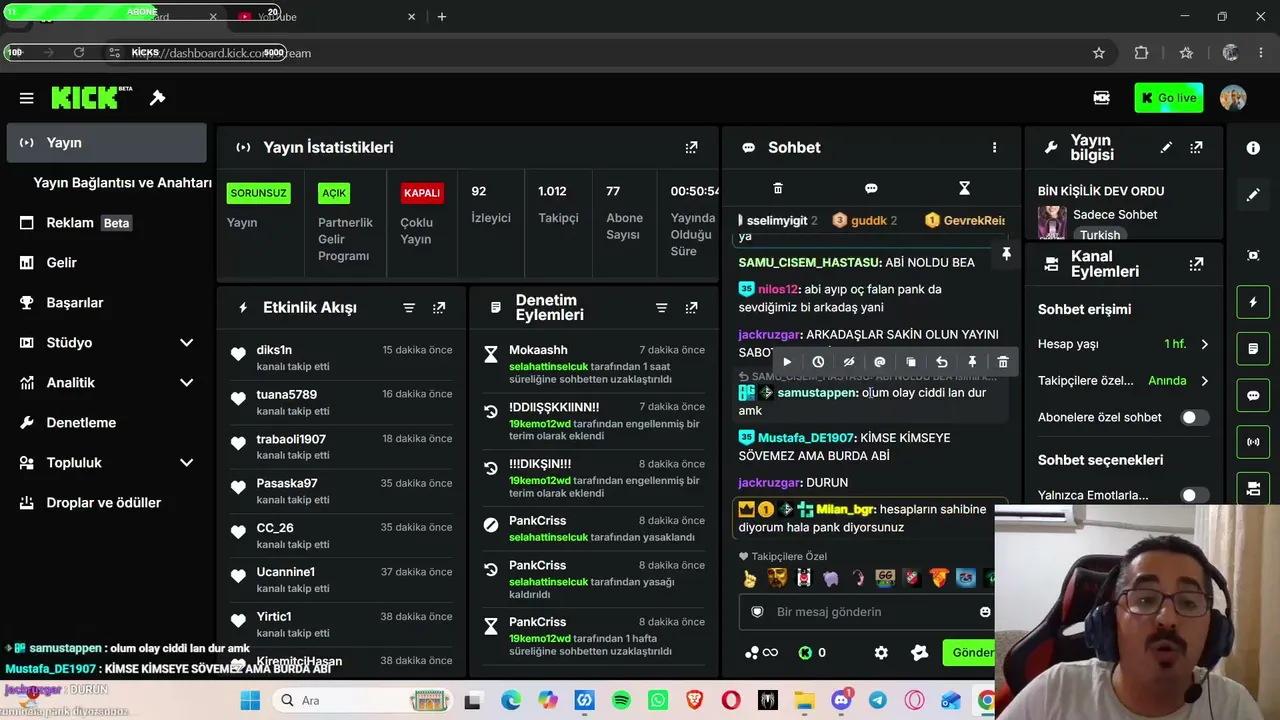Open Hesap yaşı setting chevron
The height and width of the screenshot is (720, 1280).
1204,344
